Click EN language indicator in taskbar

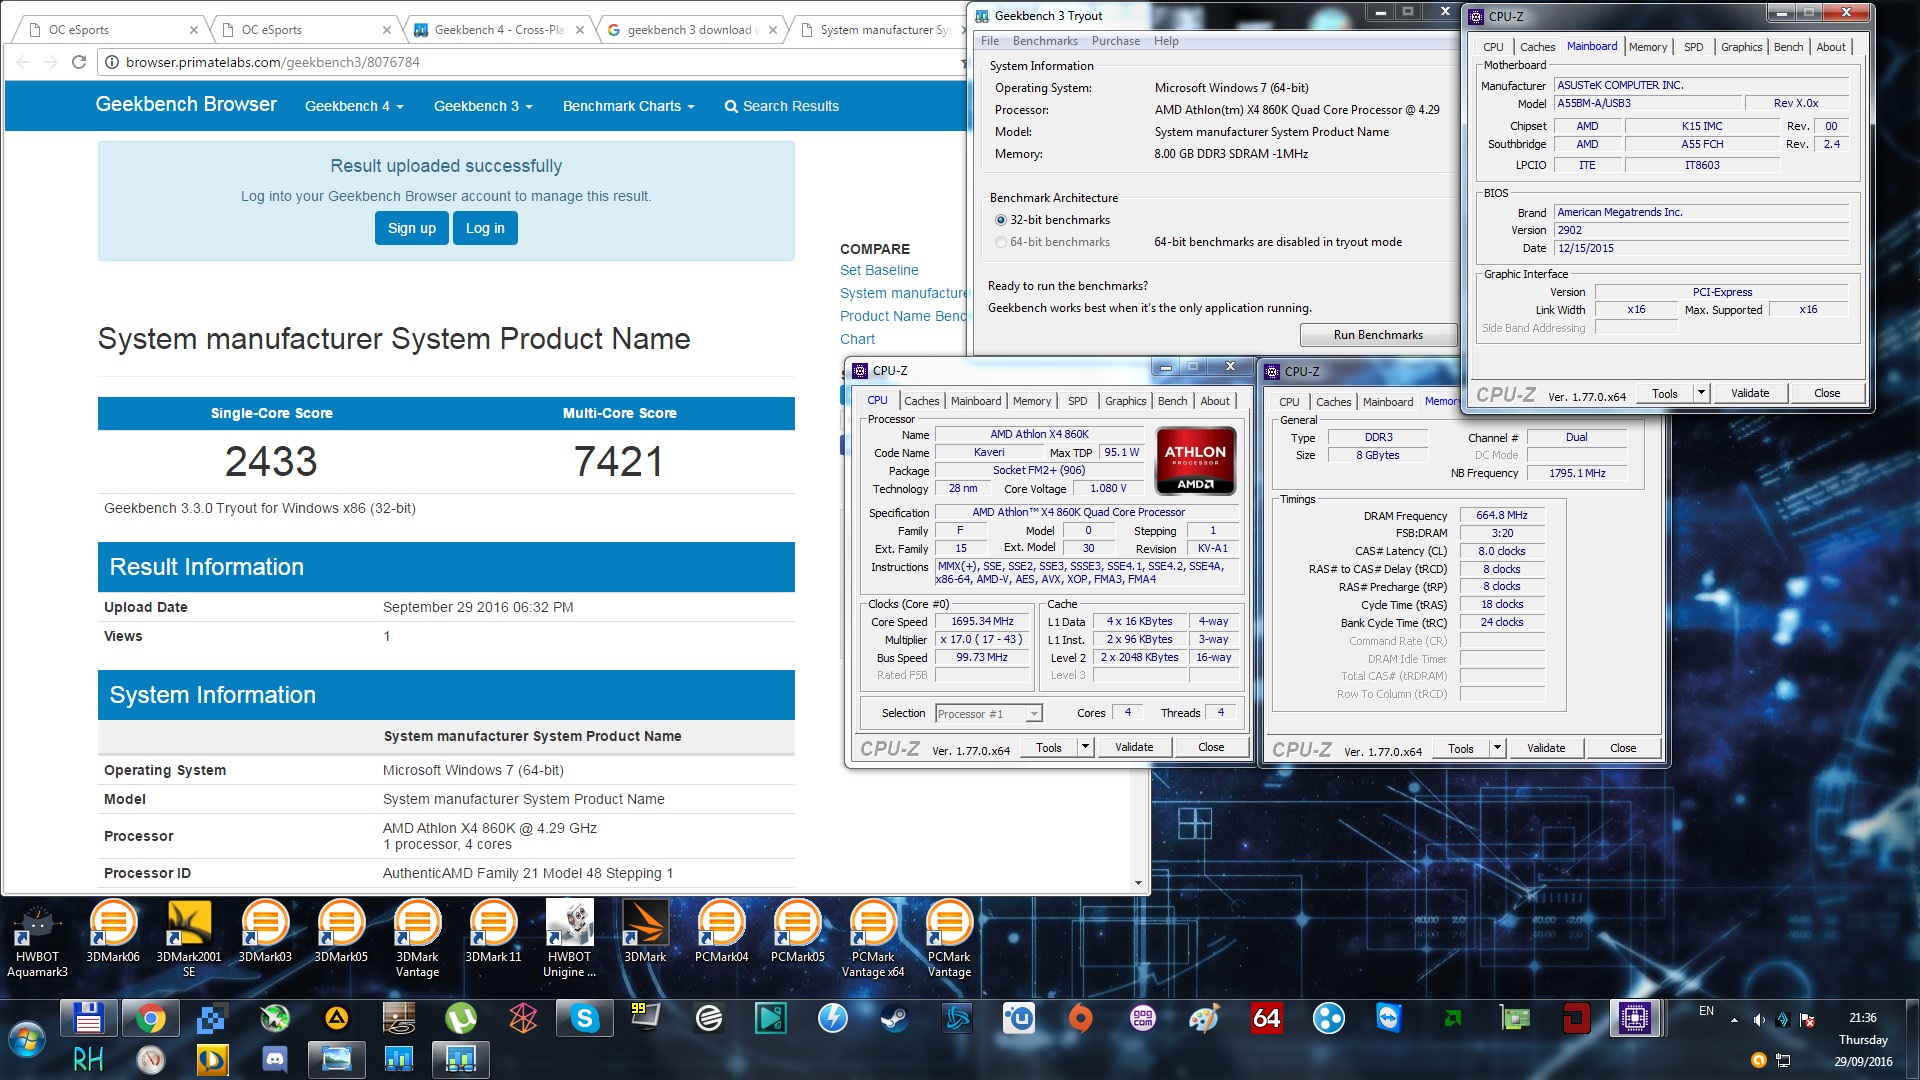click(1706, 1011)
